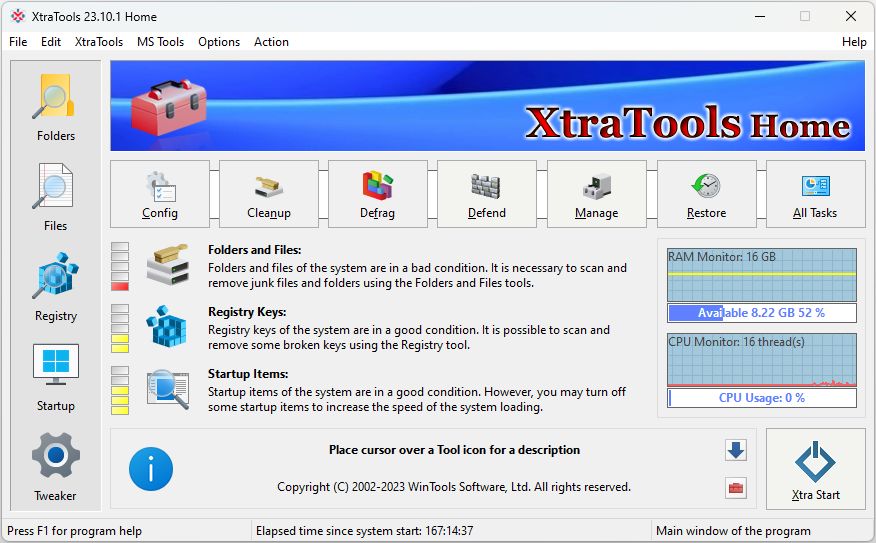Click the Config toolbar button
876x543 pixels.
pos(160,194)
